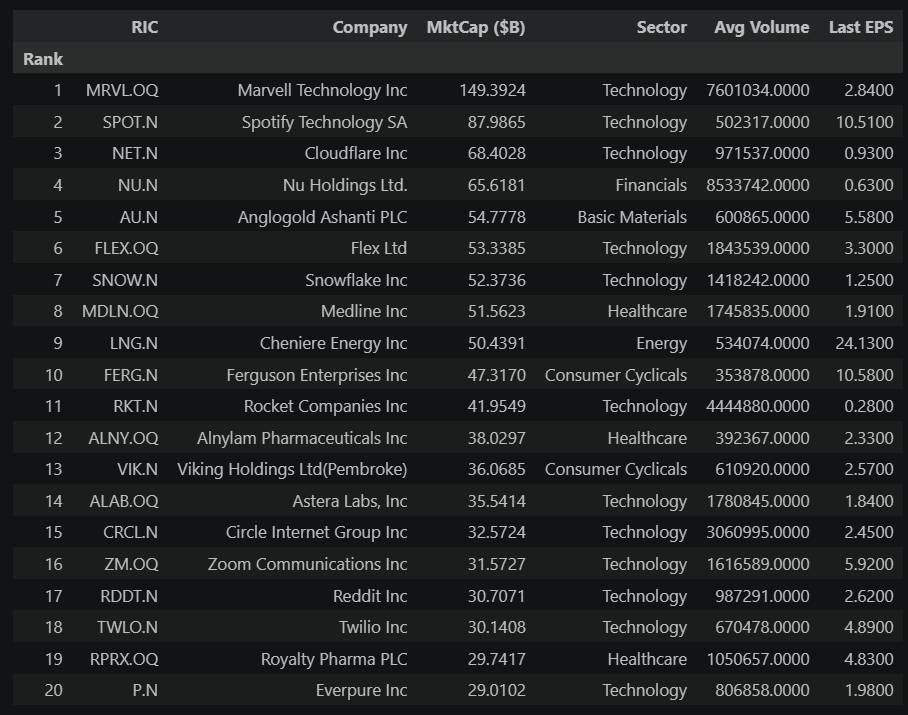The height and width of the screenshot is (715, 908).
Task: Click Flex Ltd company name
Action: coord(378,248)
